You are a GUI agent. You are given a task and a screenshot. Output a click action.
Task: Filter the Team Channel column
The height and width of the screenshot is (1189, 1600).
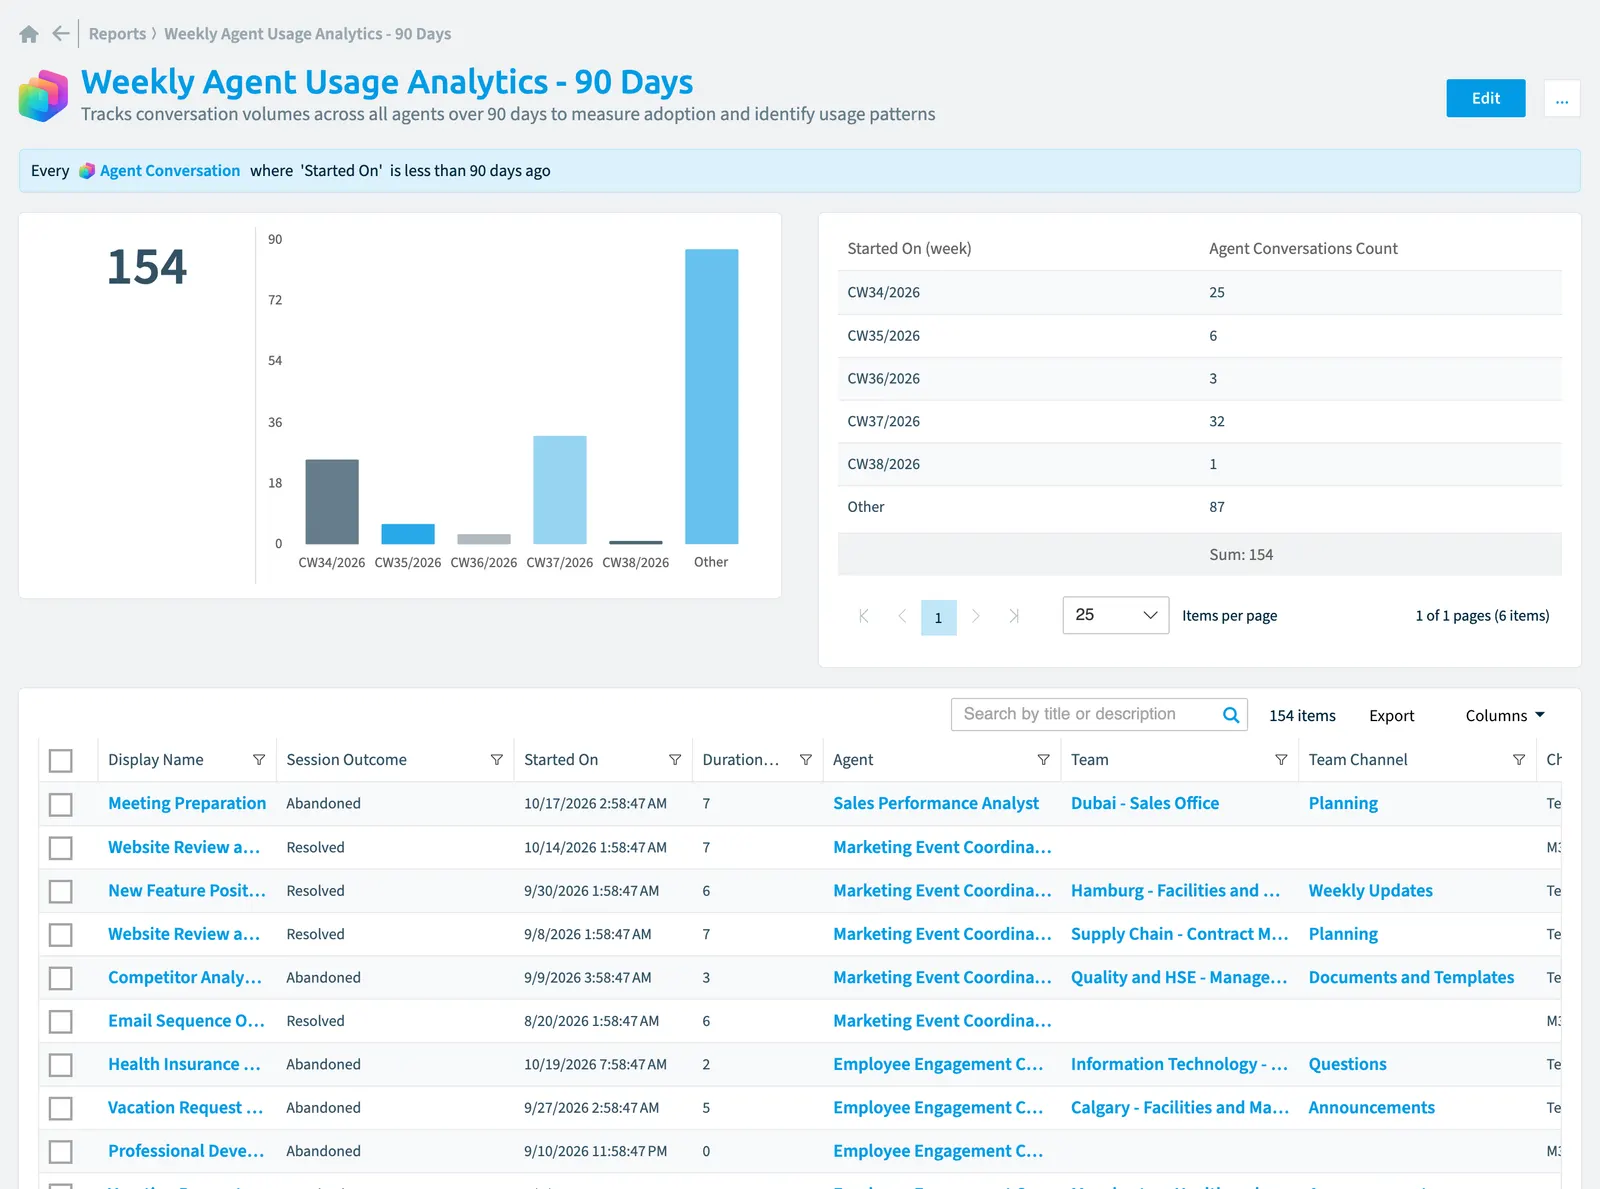pyautogui.click(x=1519, y=760)
